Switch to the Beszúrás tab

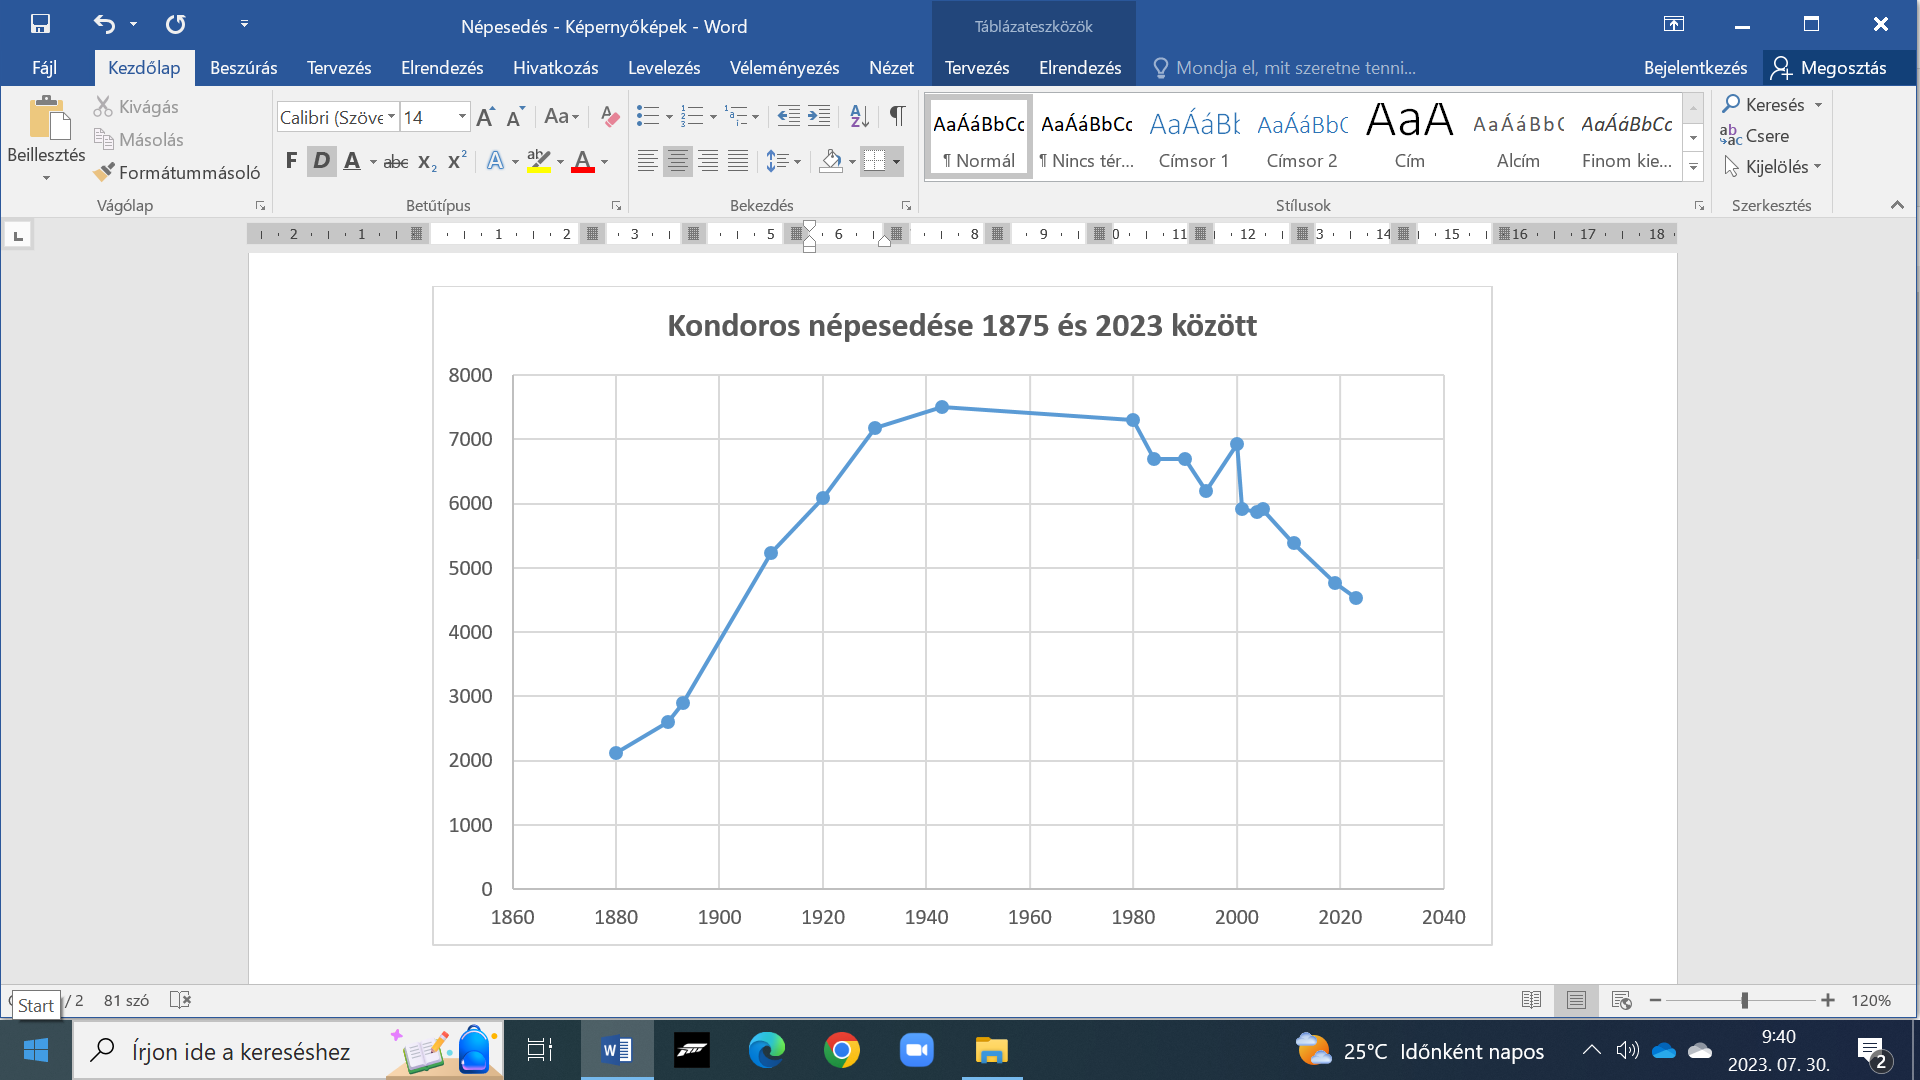(244, 68)
